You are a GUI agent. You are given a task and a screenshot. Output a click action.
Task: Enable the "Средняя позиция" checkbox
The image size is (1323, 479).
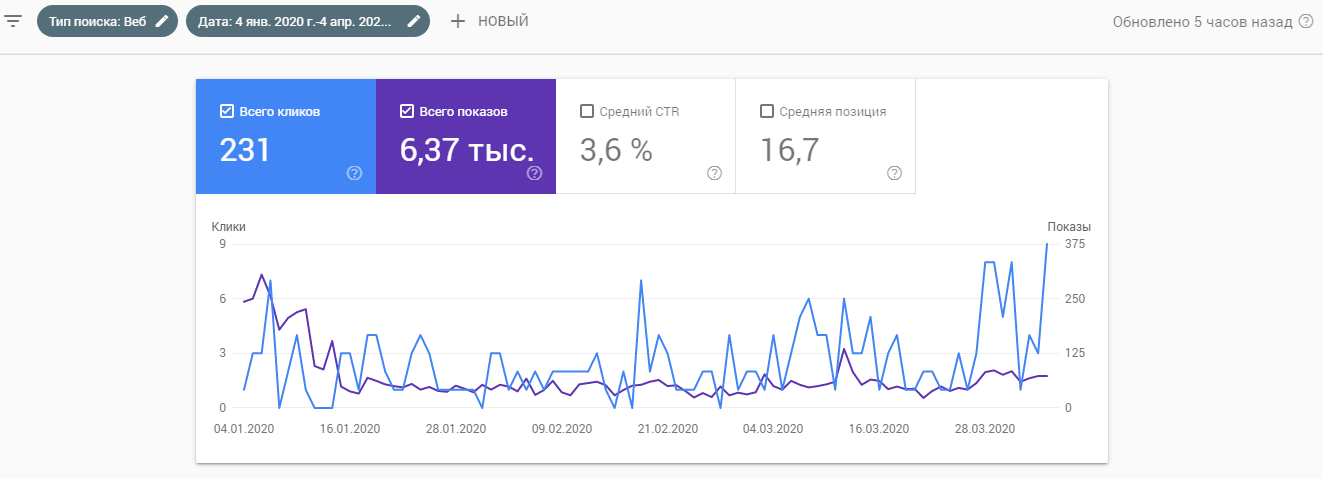pos(767,111)
